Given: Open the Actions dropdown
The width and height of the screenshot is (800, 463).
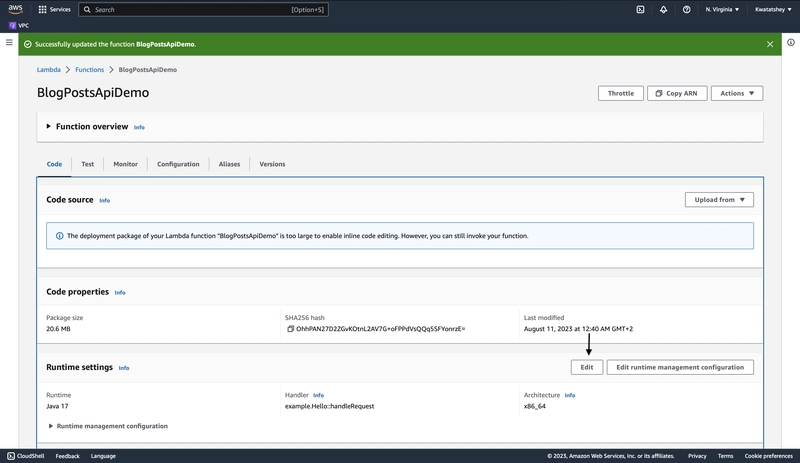Looking at the screenshot, I should [737, 93].
